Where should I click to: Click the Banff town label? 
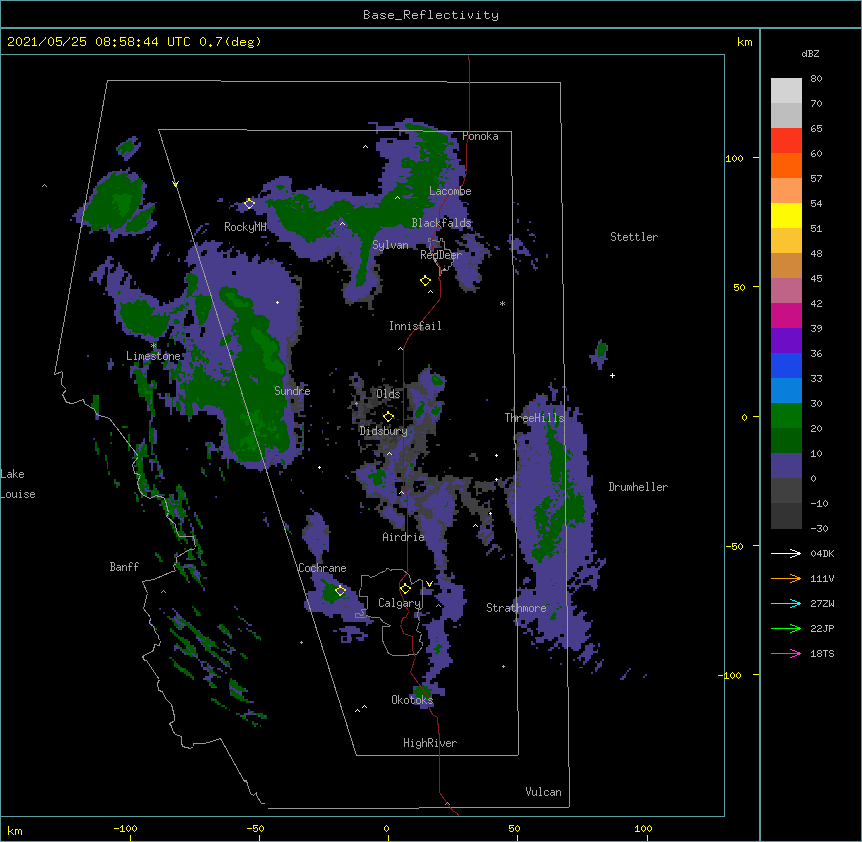coord(124,567)
